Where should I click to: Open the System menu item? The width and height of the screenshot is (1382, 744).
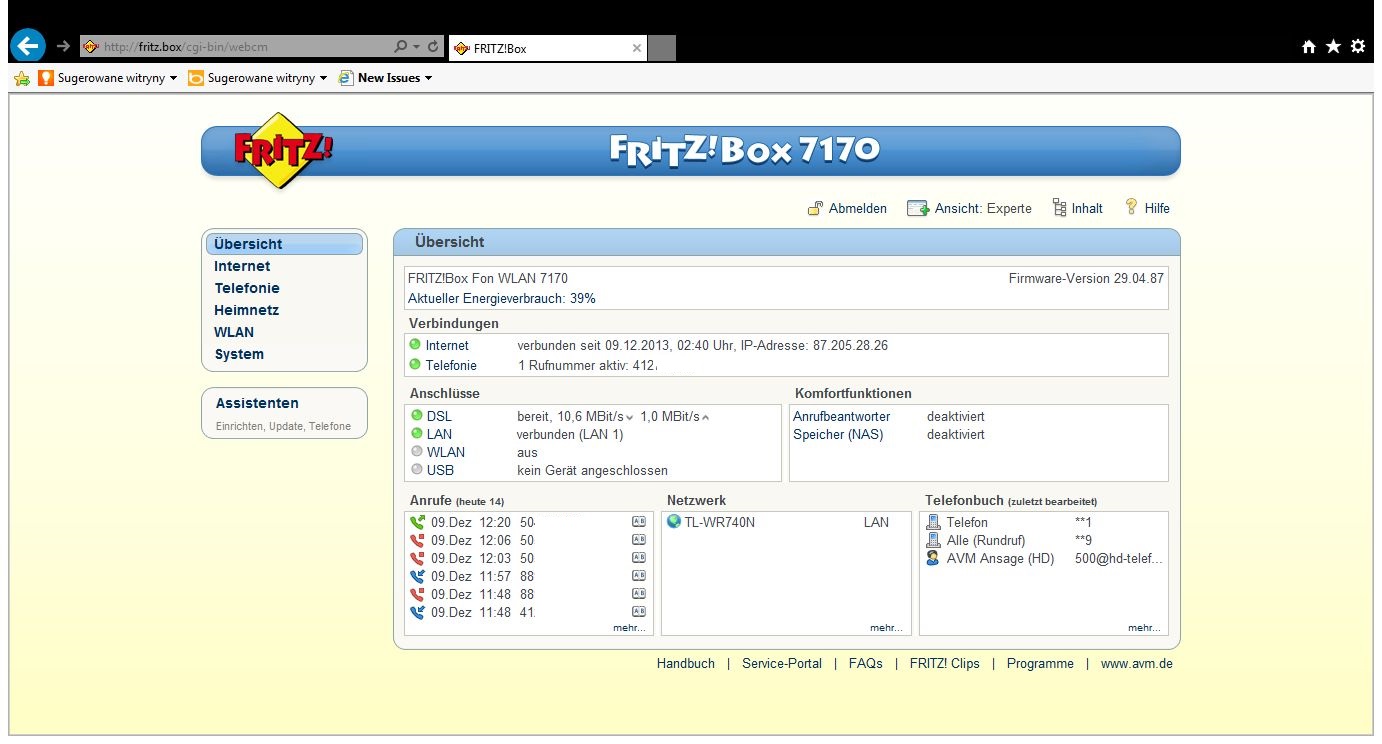pos(239,354)
